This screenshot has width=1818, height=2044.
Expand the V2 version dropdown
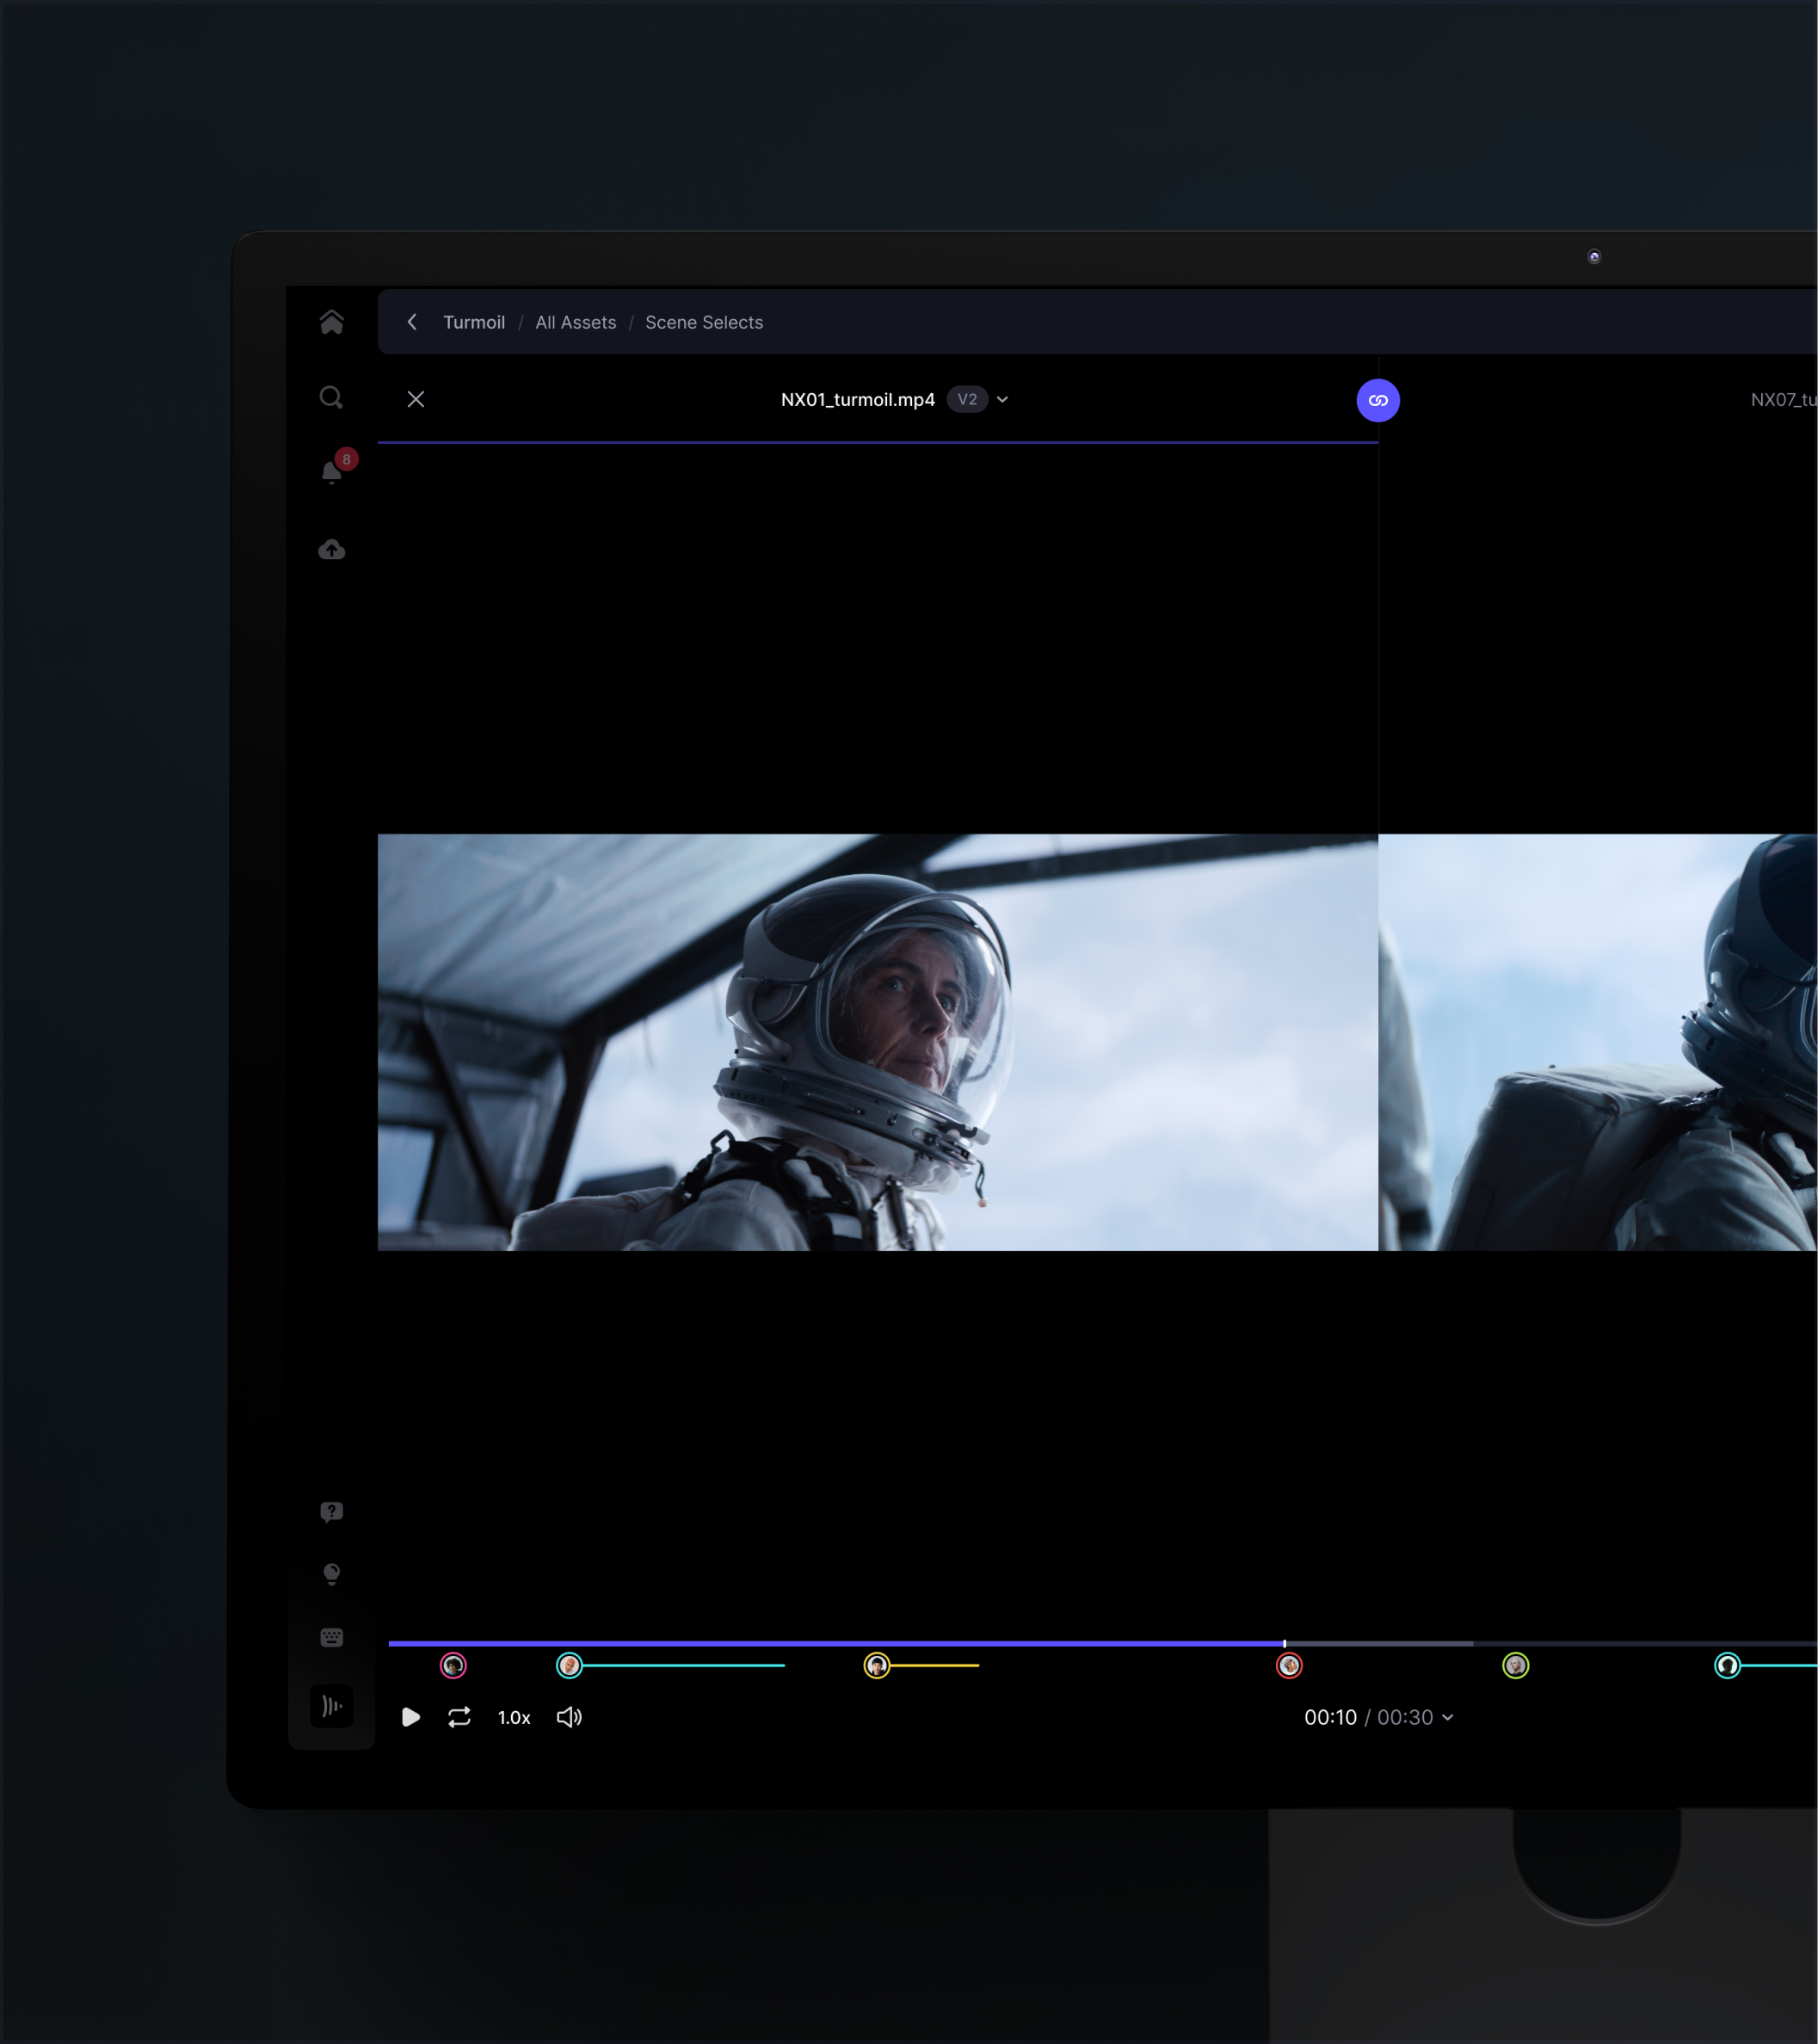(1002, 400)
